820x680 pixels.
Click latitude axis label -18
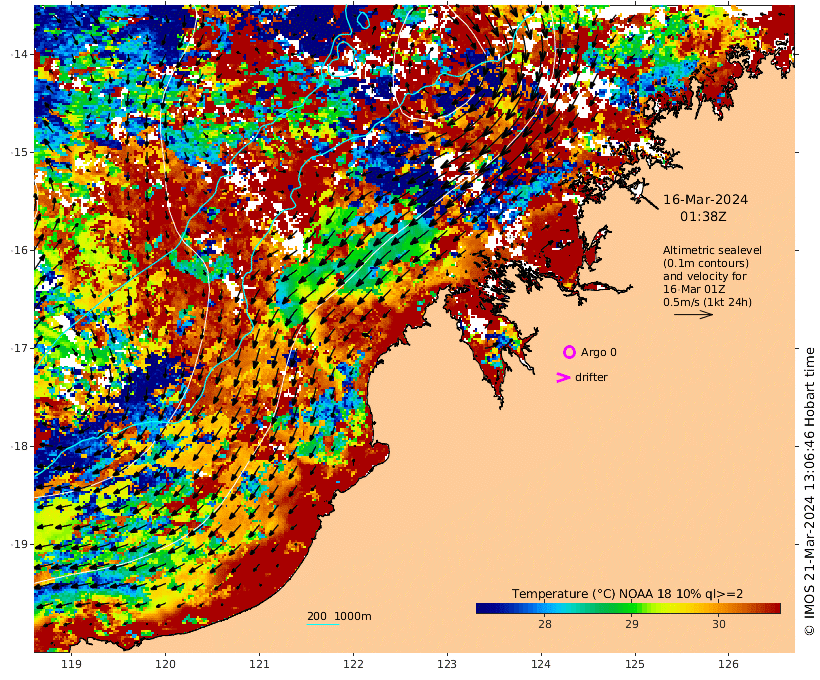pos(19,446)
